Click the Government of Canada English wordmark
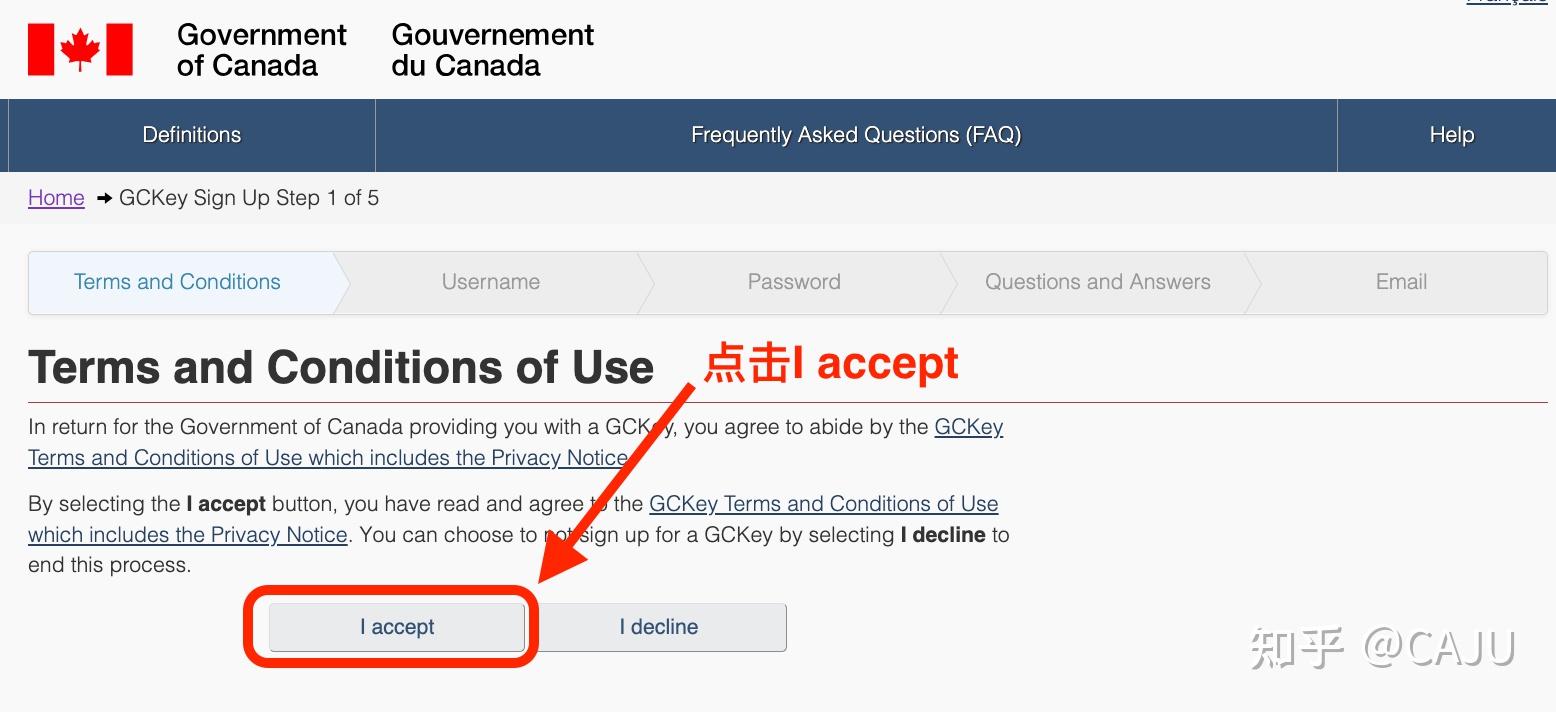This screenshot has width=1556, height=712. pyautogui.click(x=261, y=50)
